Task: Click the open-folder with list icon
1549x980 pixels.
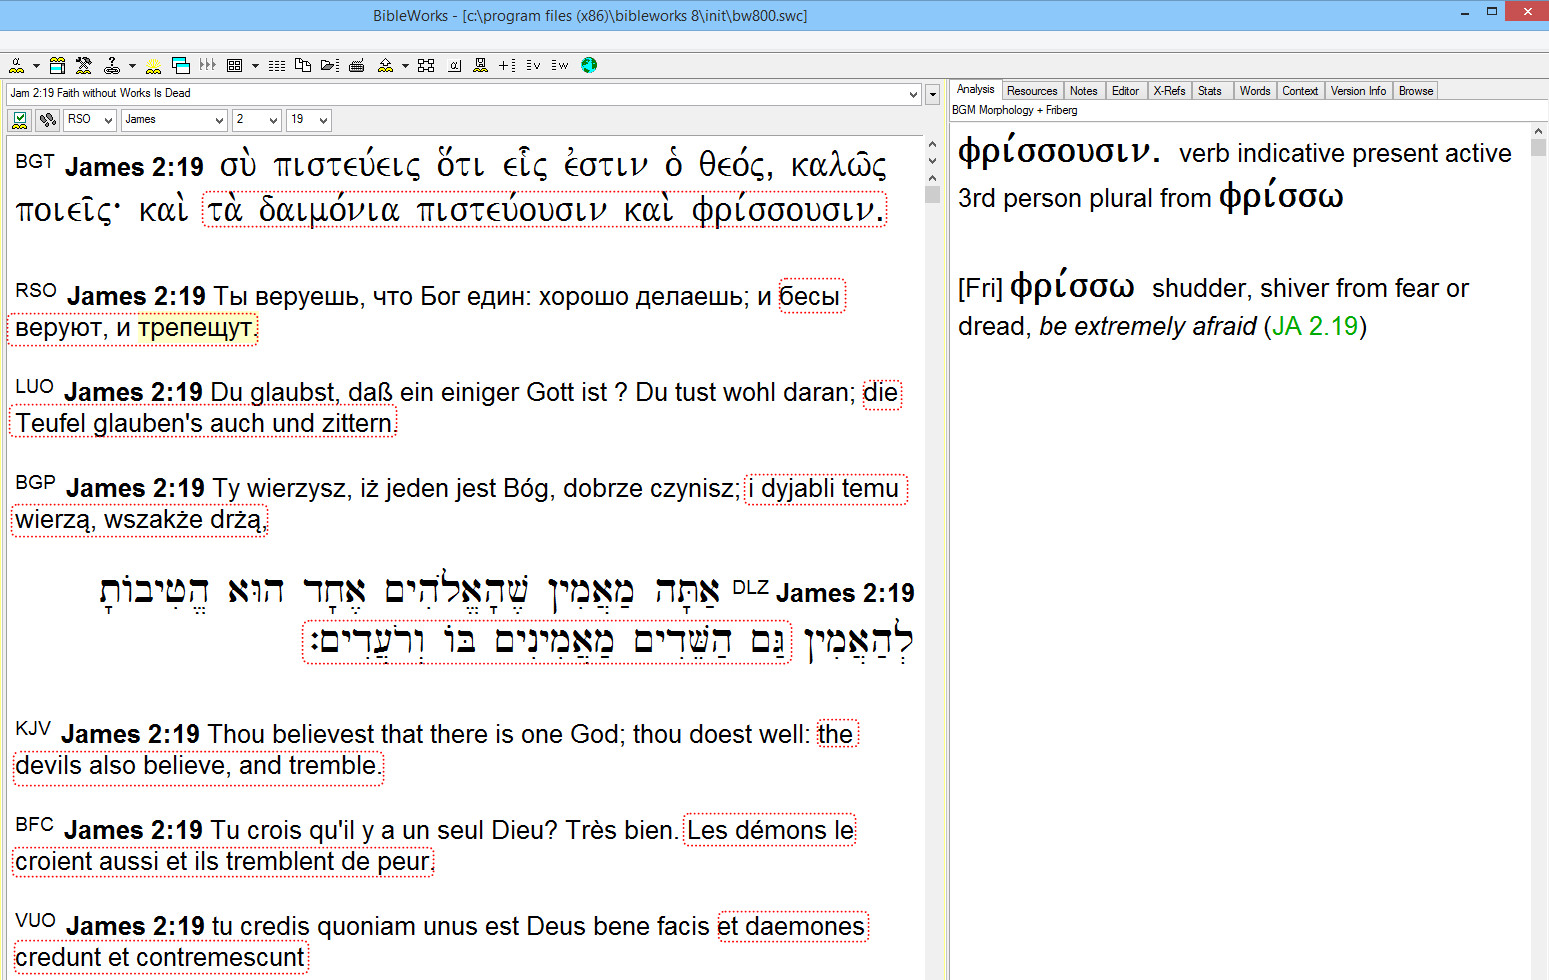Action: pos(330,65)
